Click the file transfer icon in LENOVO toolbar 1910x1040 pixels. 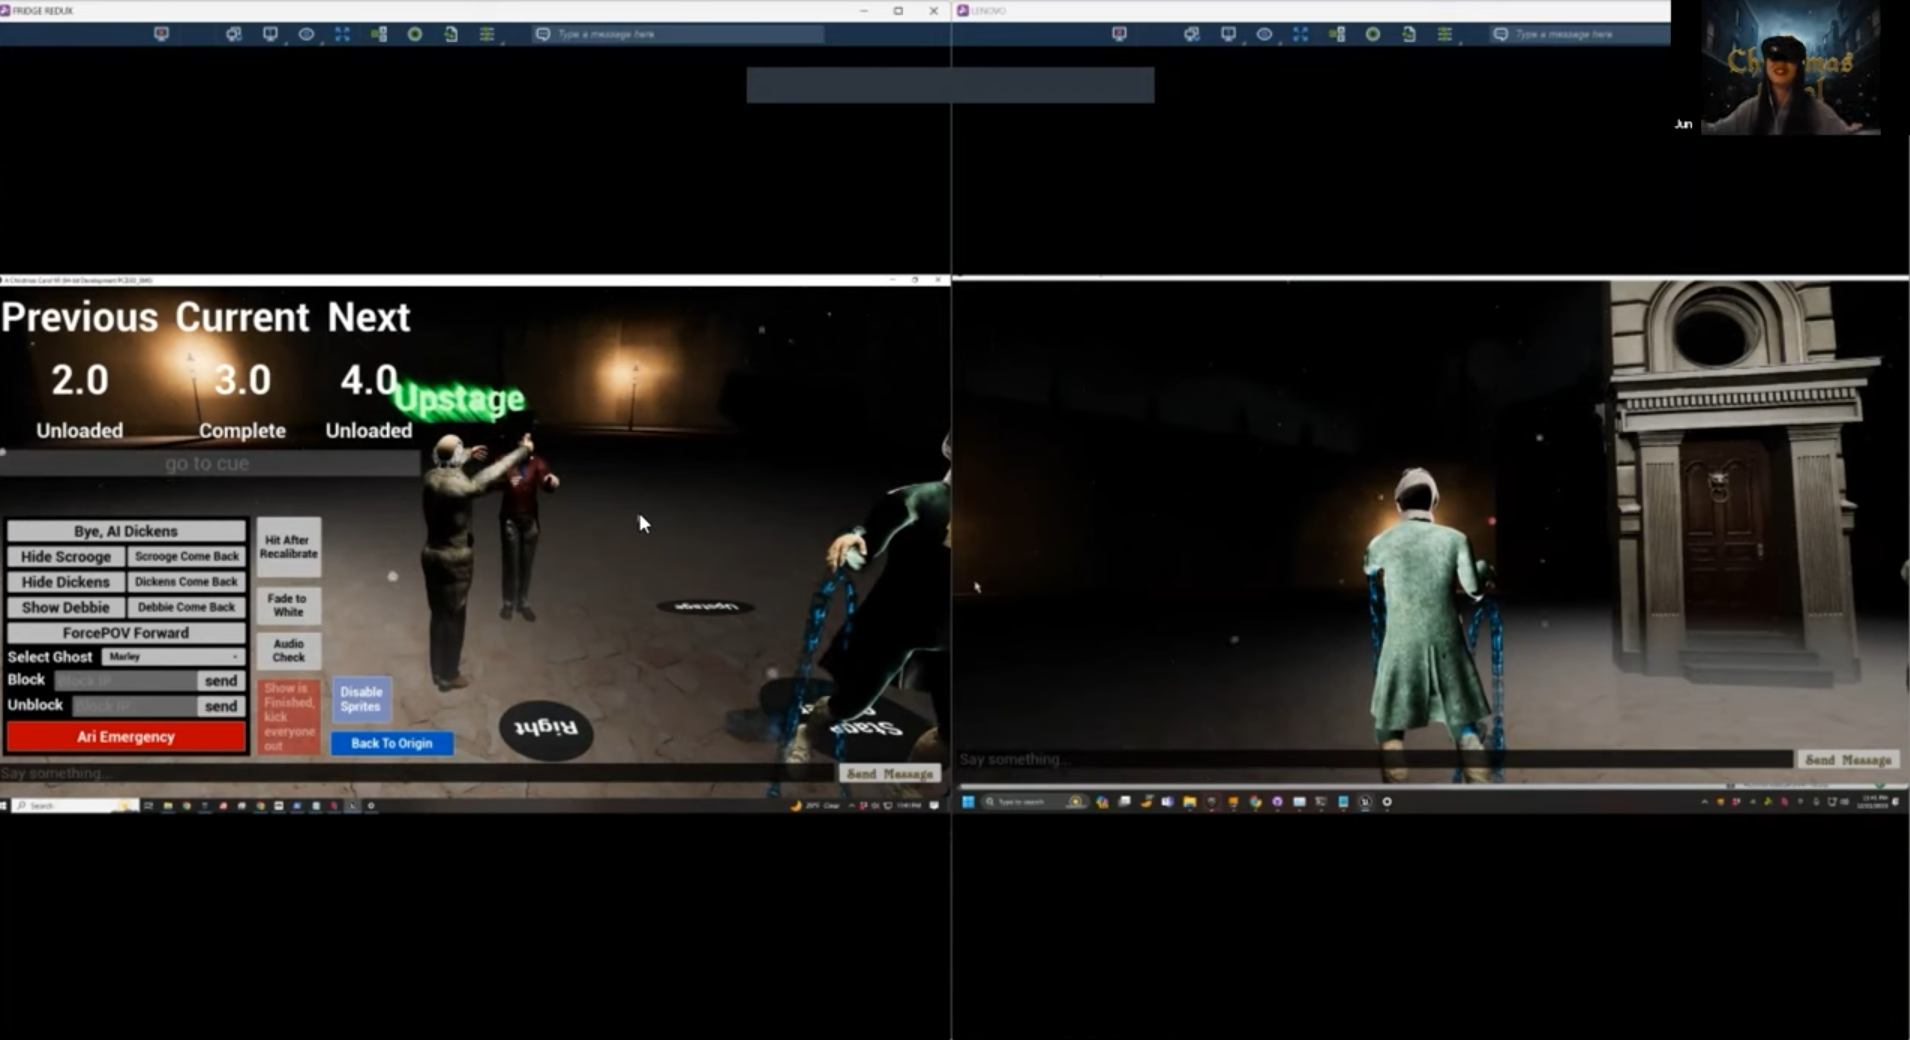[1337, 34]
